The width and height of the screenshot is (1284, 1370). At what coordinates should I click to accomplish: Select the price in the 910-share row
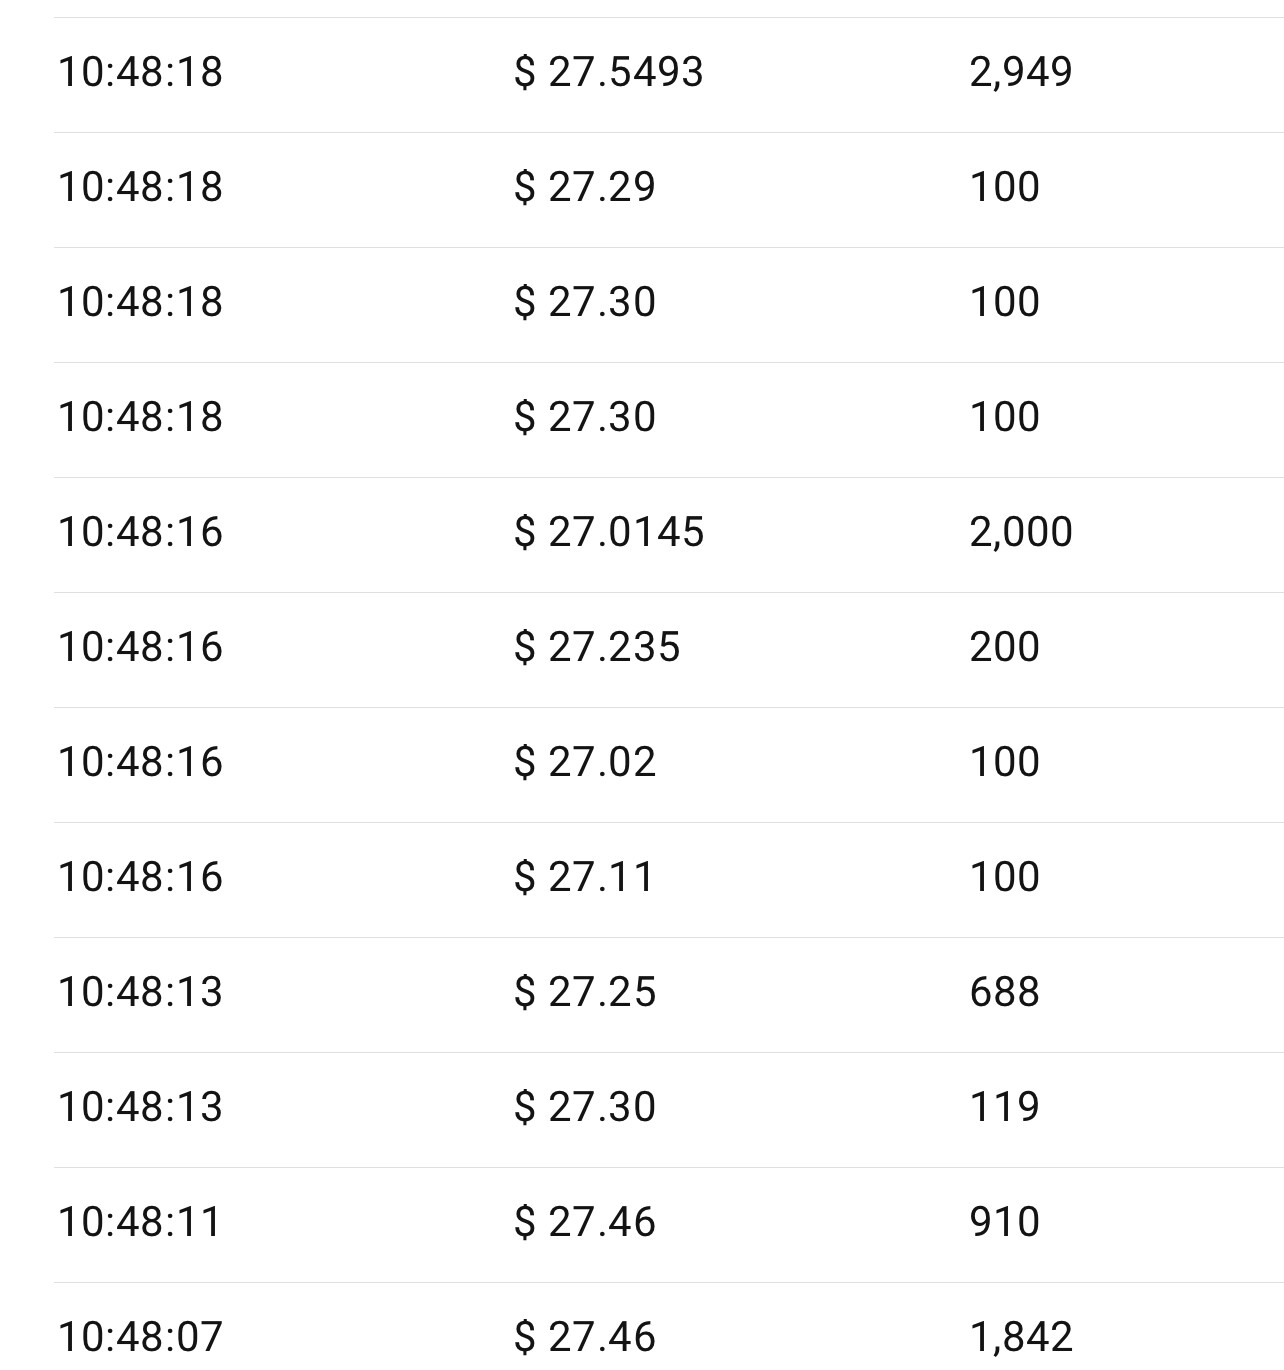click(584, 1222)
